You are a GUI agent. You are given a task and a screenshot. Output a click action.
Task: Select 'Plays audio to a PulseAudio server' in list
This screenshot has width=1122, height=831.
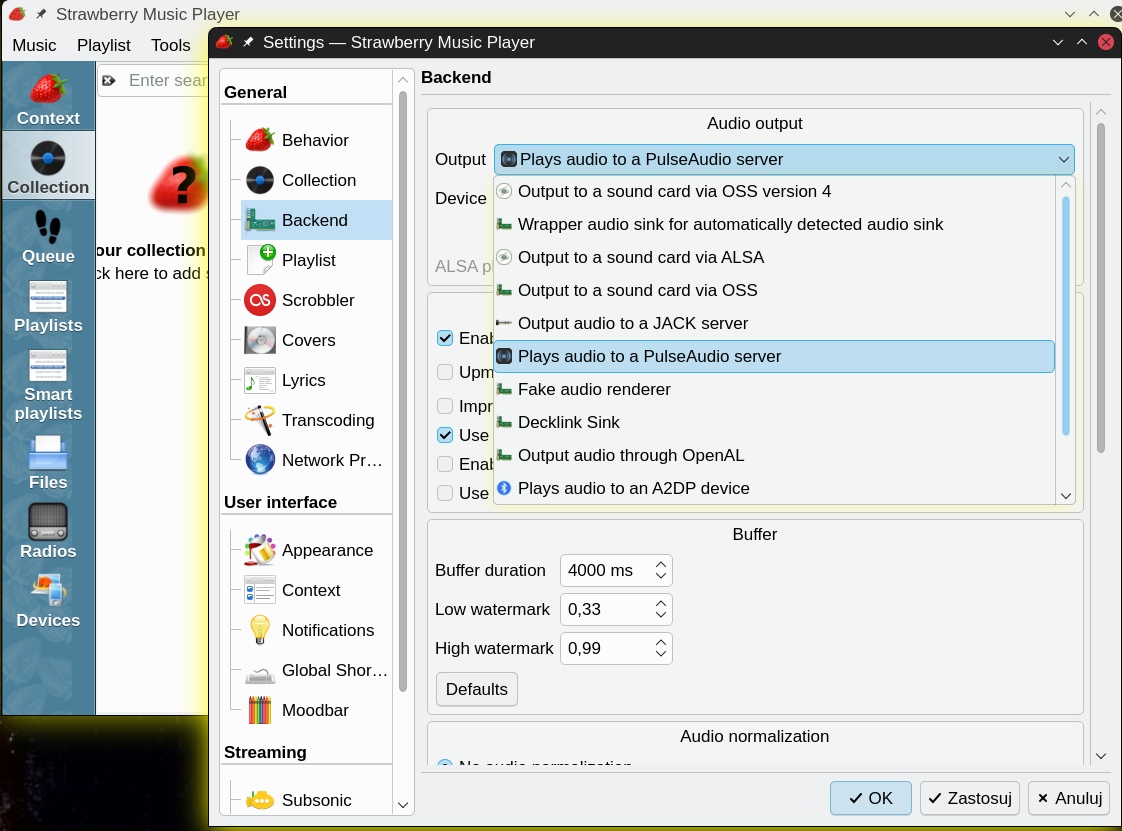pos(774,356)
